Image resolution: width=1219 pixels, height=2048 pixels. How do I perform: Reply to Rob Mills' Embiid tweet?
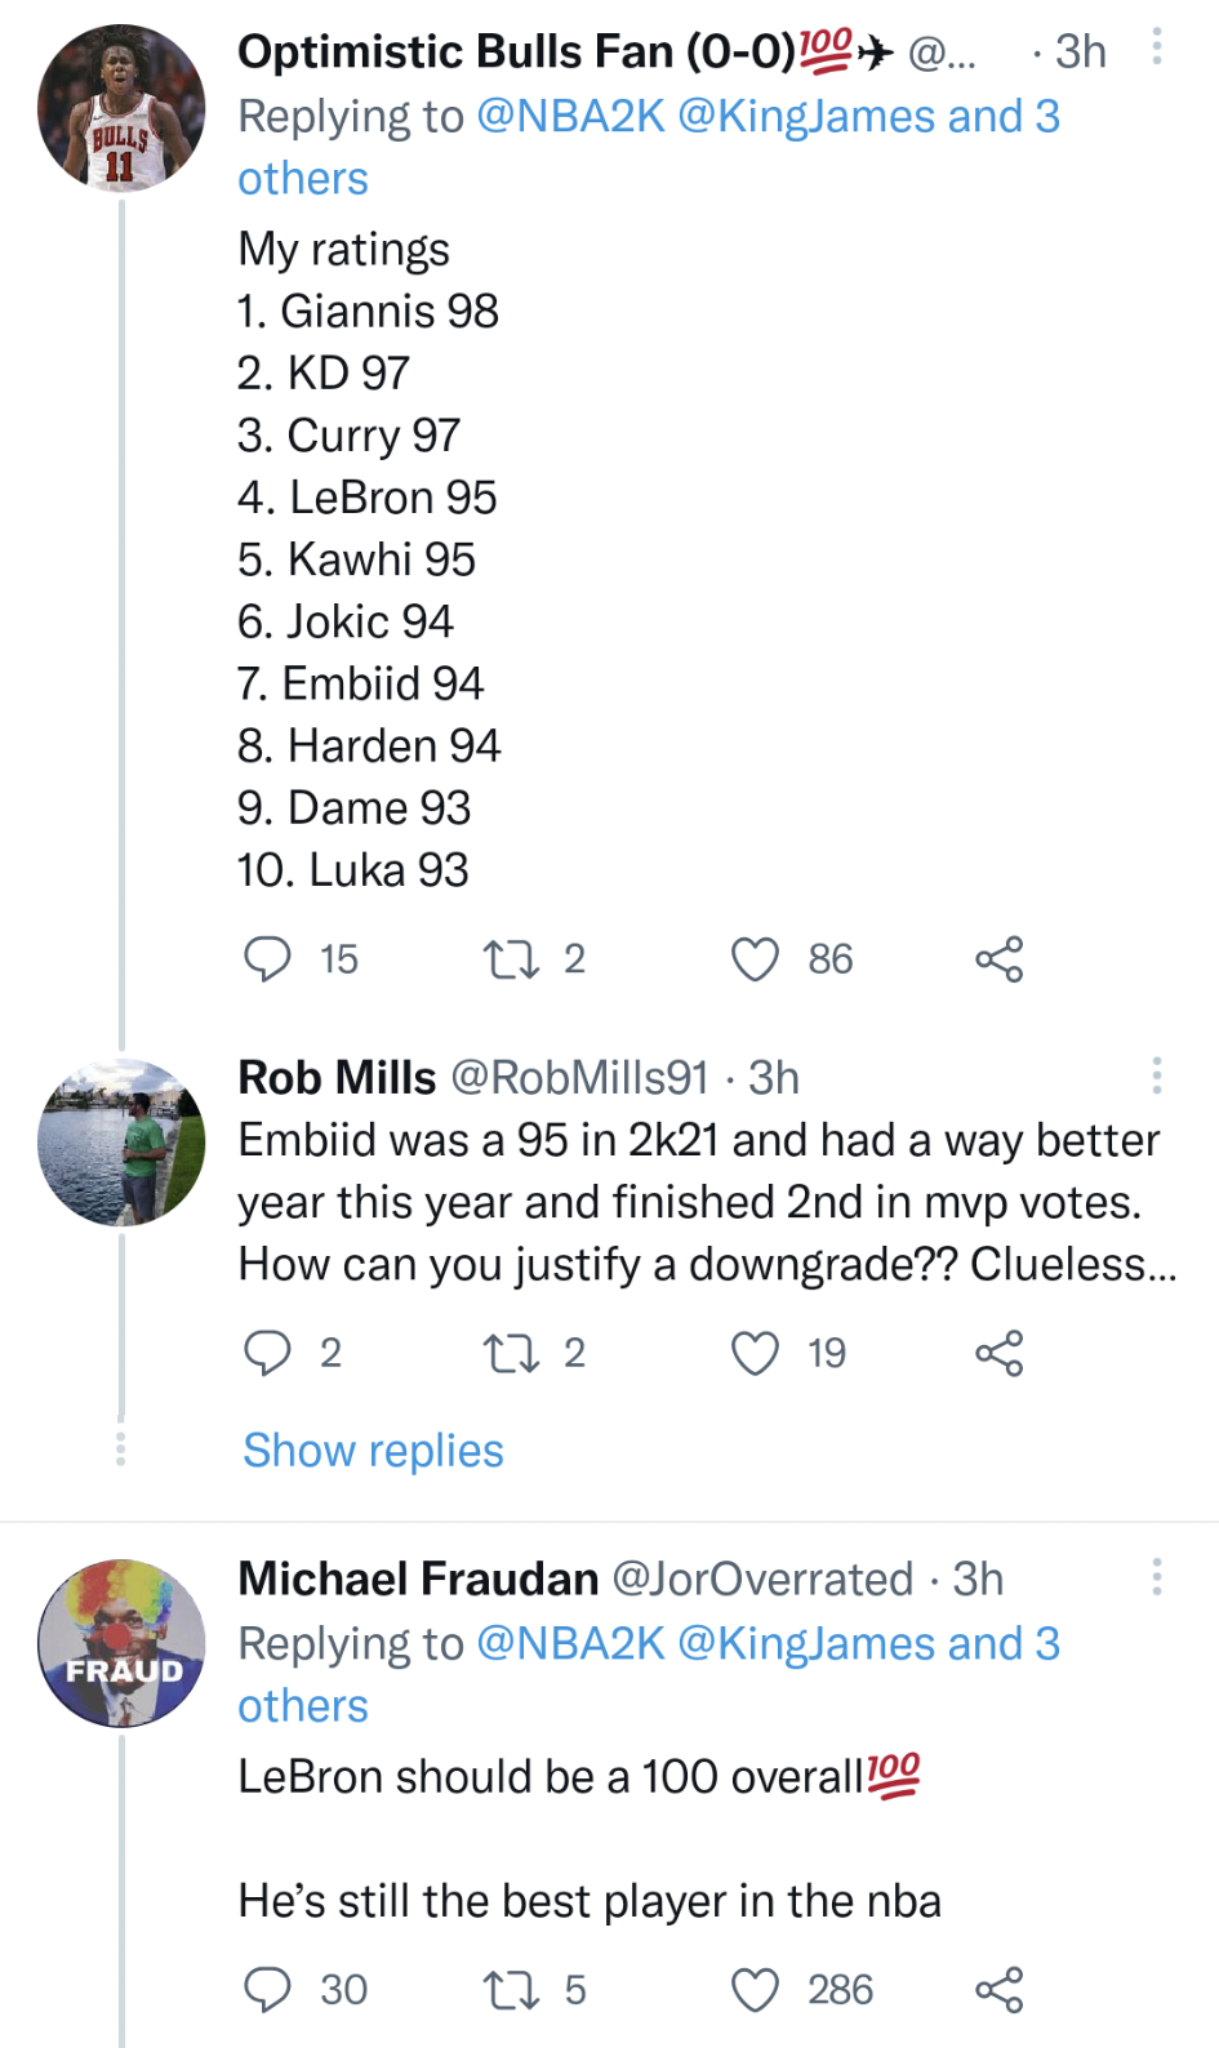coord(267,1353)
